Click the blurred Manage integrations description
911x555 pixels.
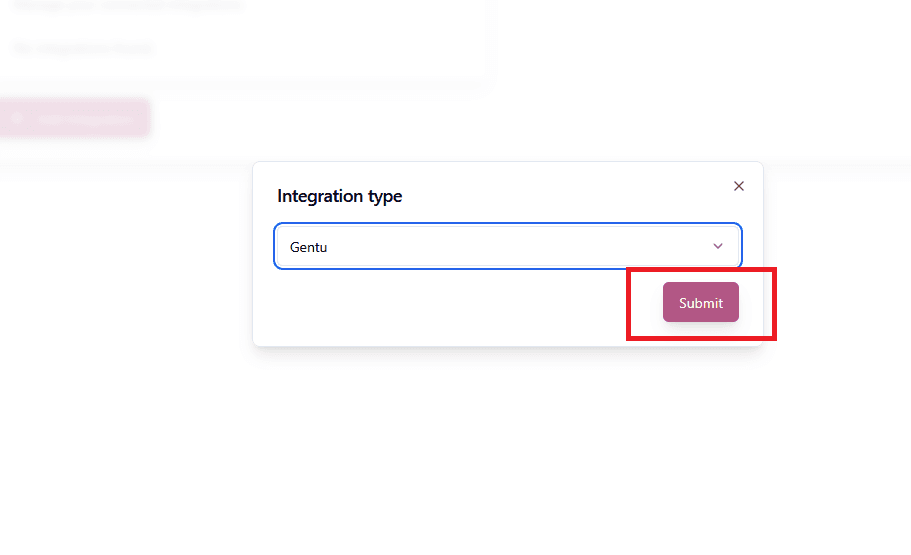pos(128,5)
